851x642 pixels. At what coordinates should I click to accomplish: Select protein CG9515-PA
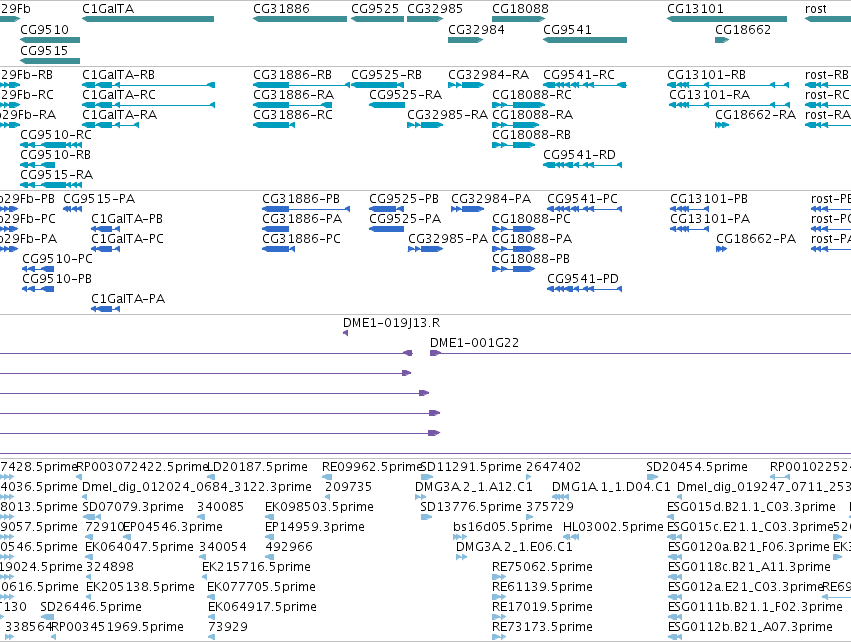pyautogui.click(x=99, y=199)
